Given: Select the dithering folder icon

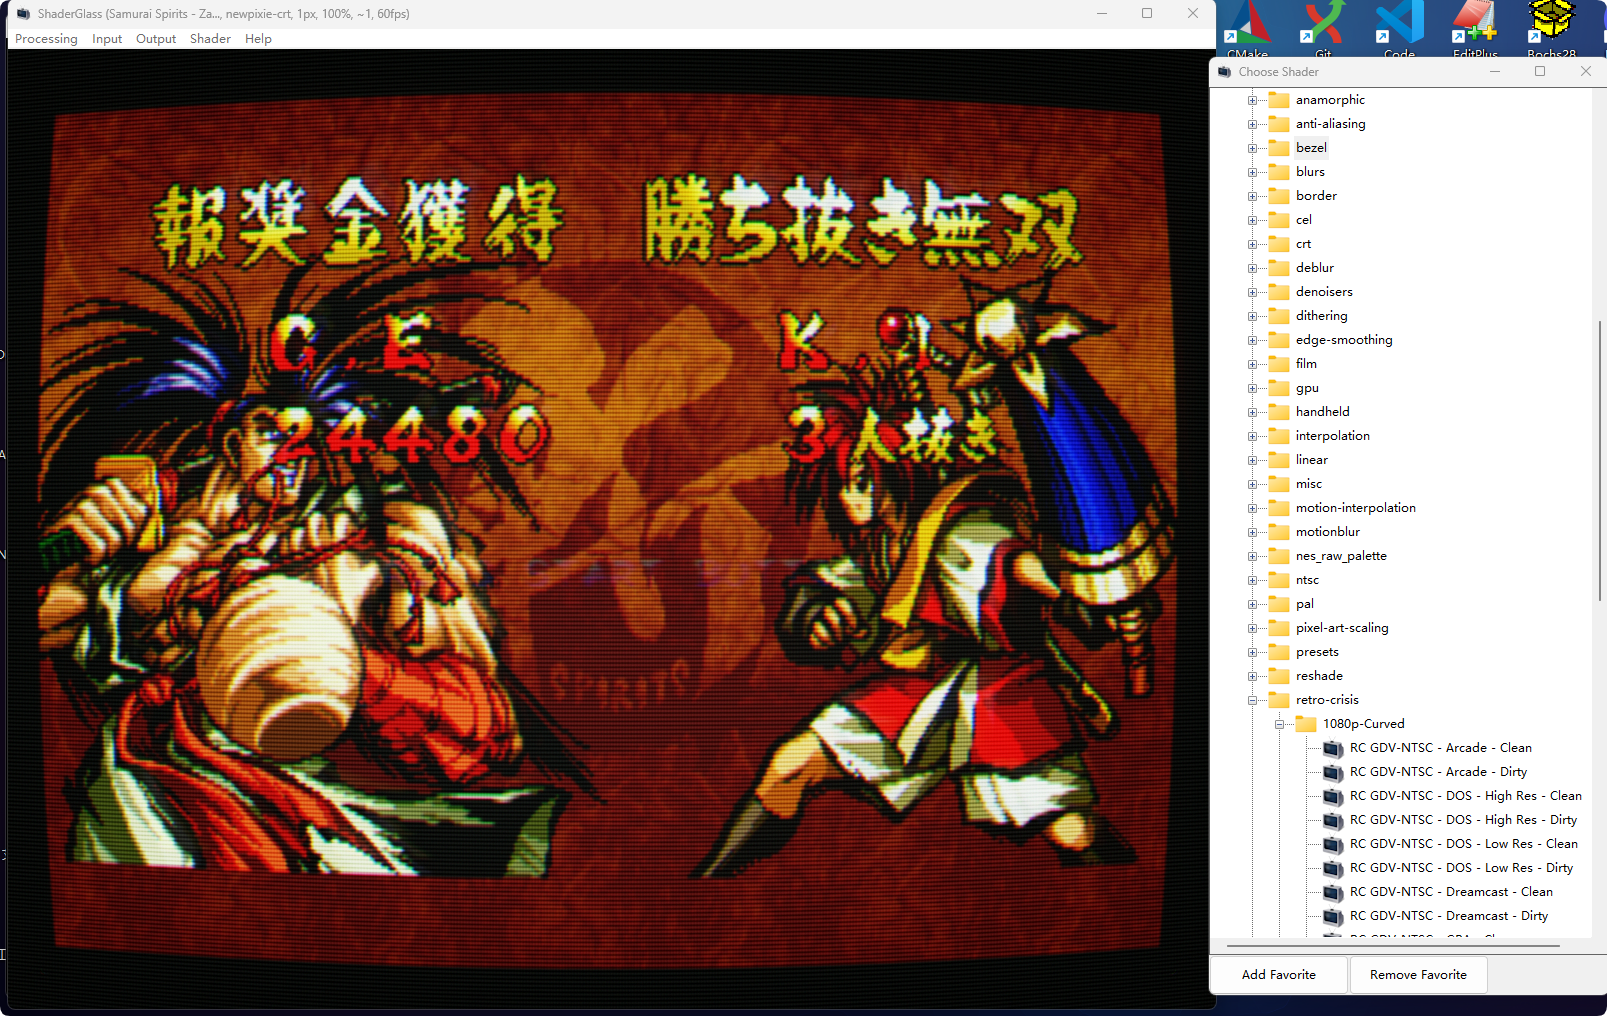Looking at the screenshot, I should pos(1279,316).
